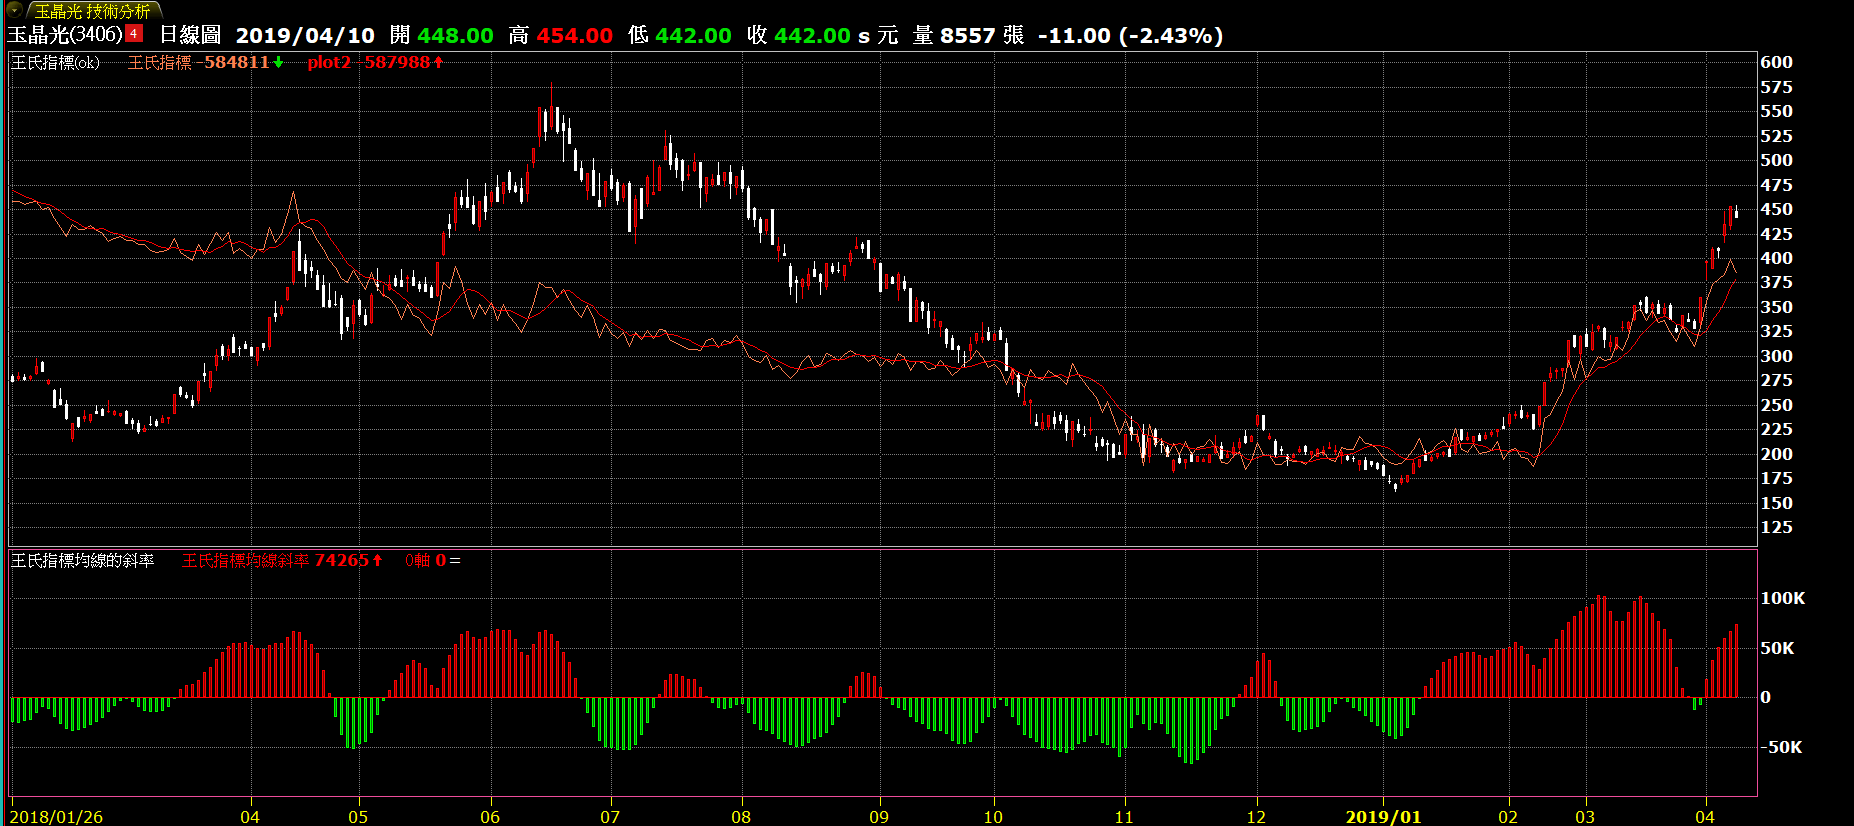This screenshot has height=826, width=1854.
Task: Select the 玉晶光 技術分析 tab
Action: click(x=92, y=11)
